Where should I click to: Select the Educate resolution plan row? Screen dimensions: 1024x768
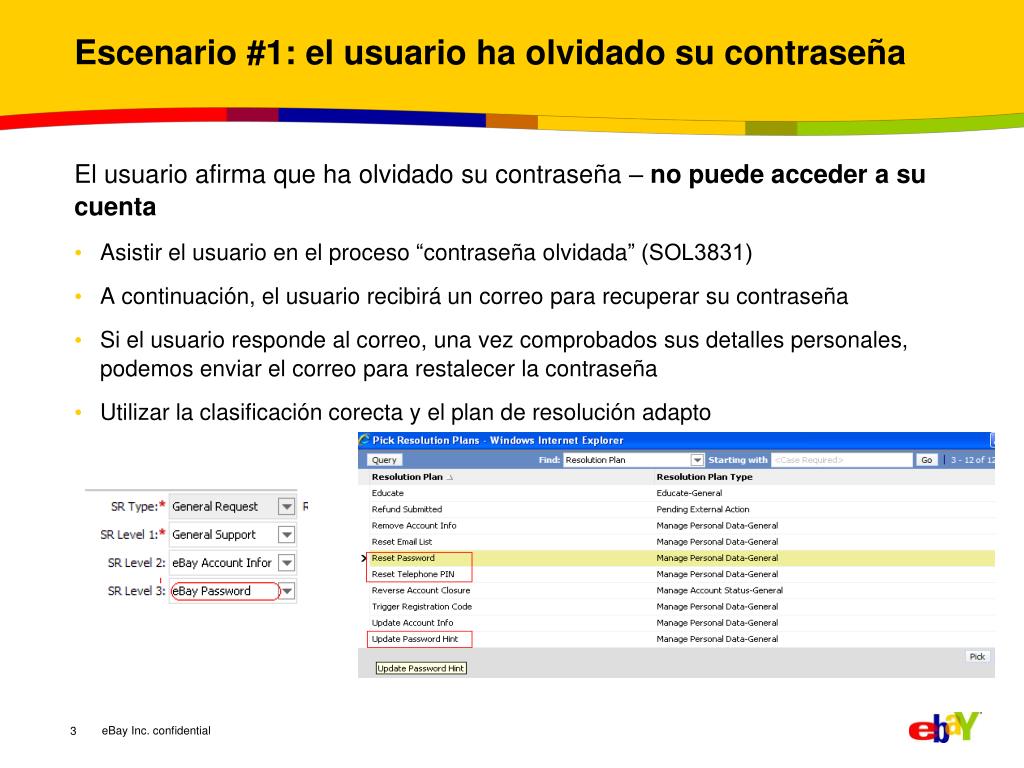[677, 493]
